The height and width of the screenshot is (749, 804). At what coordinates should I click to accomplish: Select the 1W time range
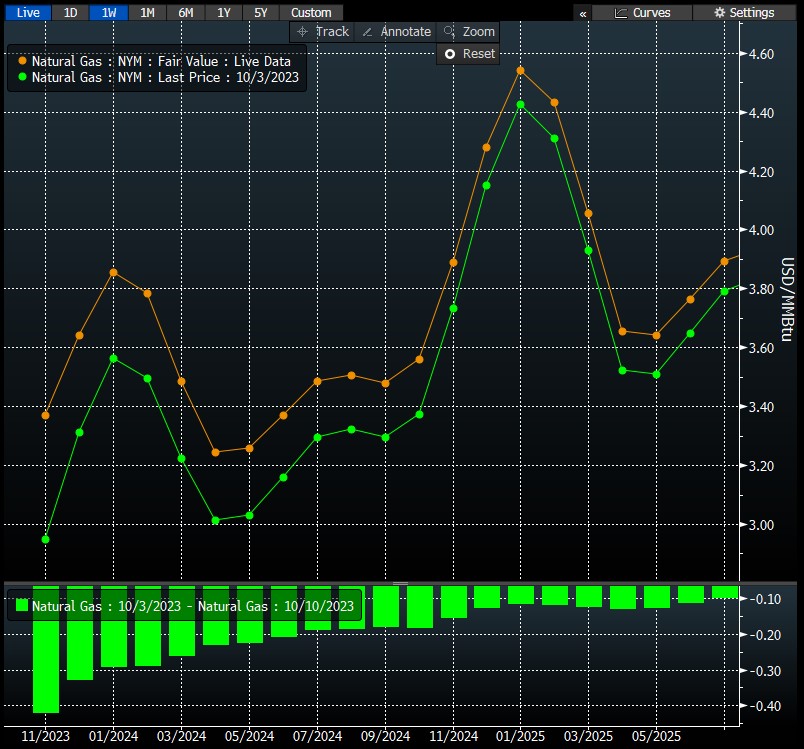click(108, 13)
